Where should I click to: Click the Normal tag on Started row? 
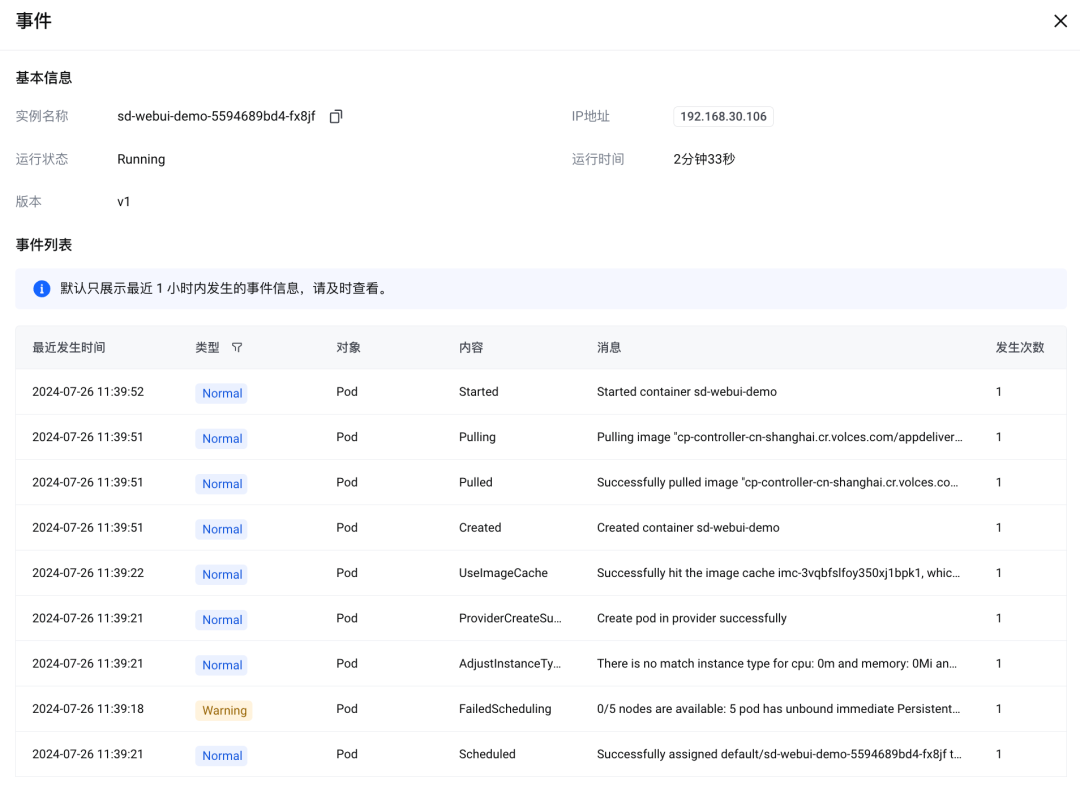click(222, 393)
